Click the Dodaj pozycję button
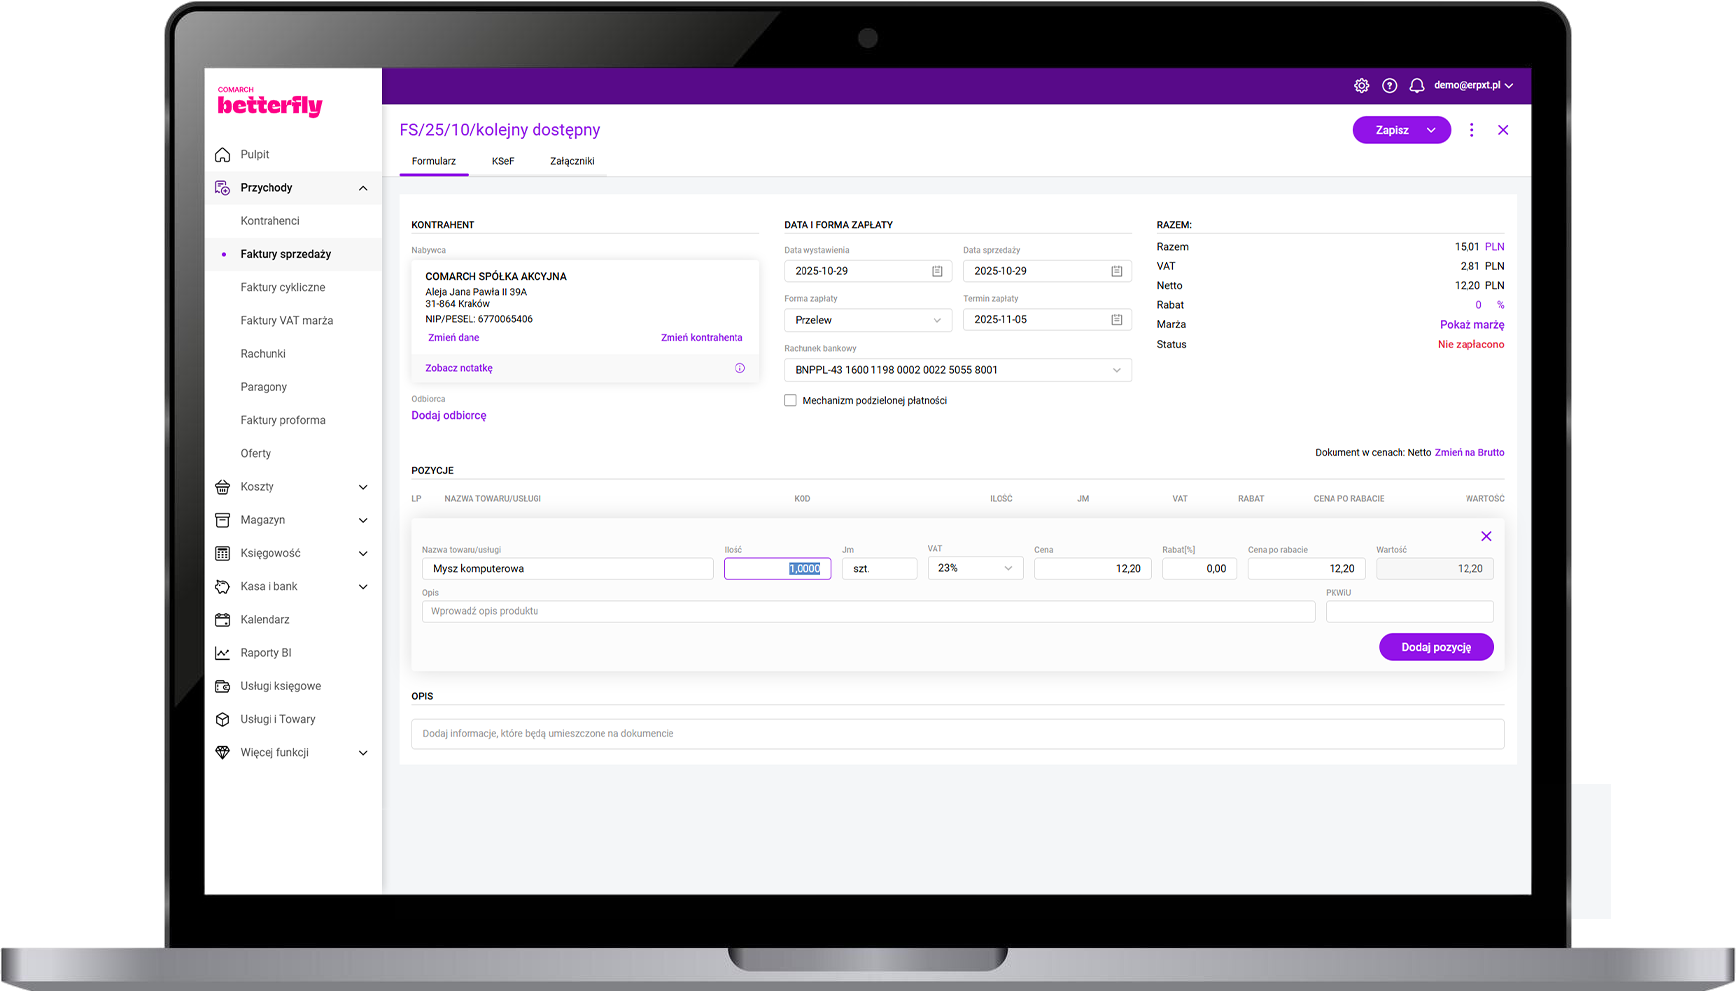 tap(1435, 647)
